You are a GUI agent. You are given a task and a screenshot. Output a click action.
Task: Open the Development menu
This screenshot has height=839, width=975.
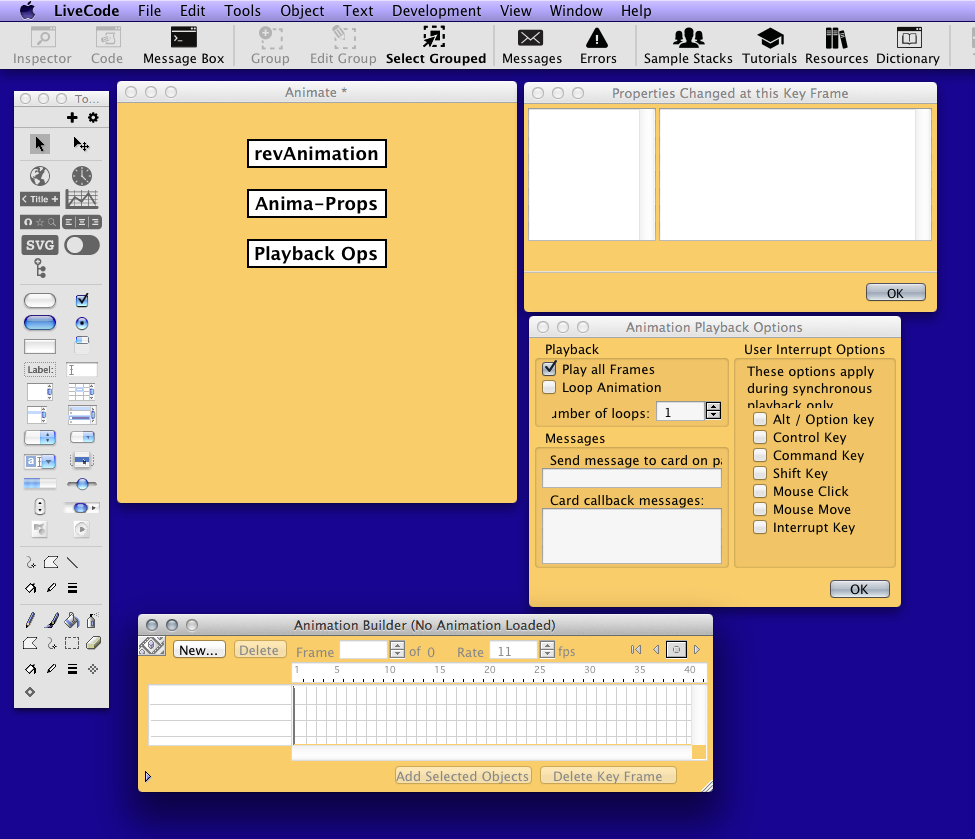click(x=437, y=11)
